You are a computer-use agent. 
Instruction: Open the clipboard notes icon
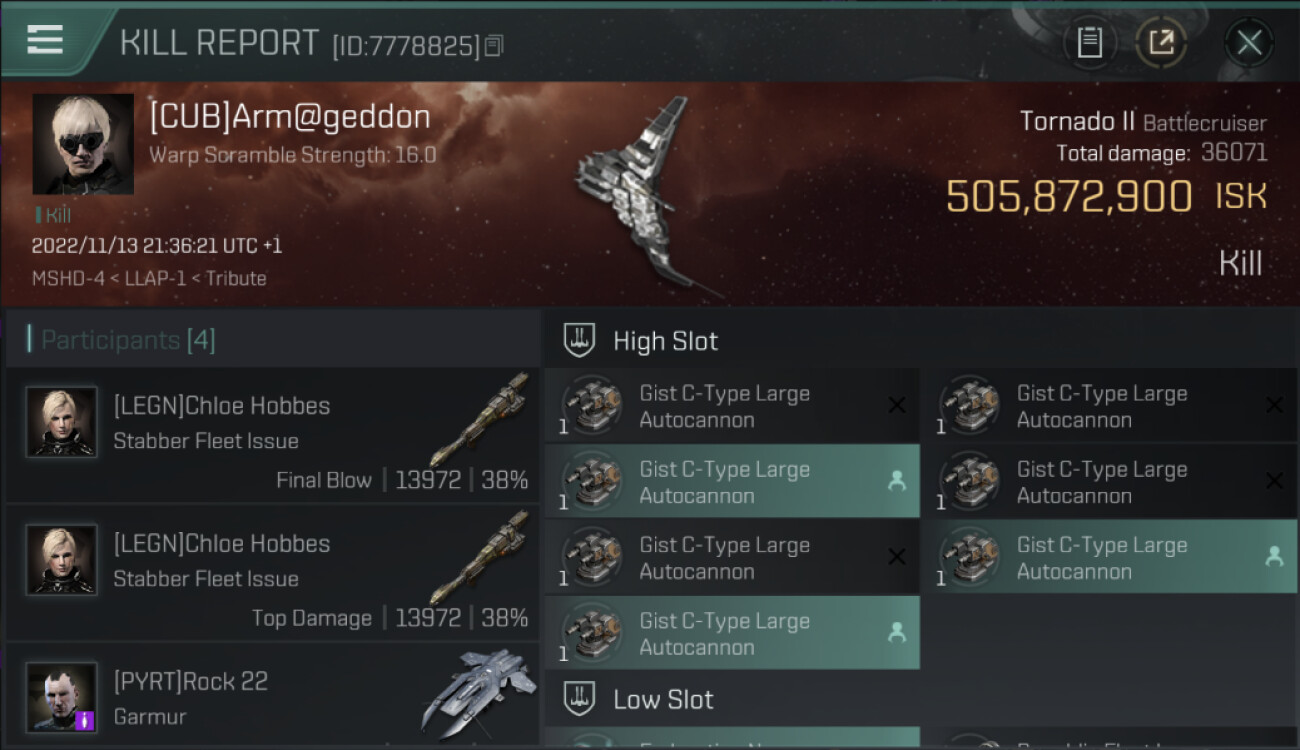click(x=1090, y=43)
